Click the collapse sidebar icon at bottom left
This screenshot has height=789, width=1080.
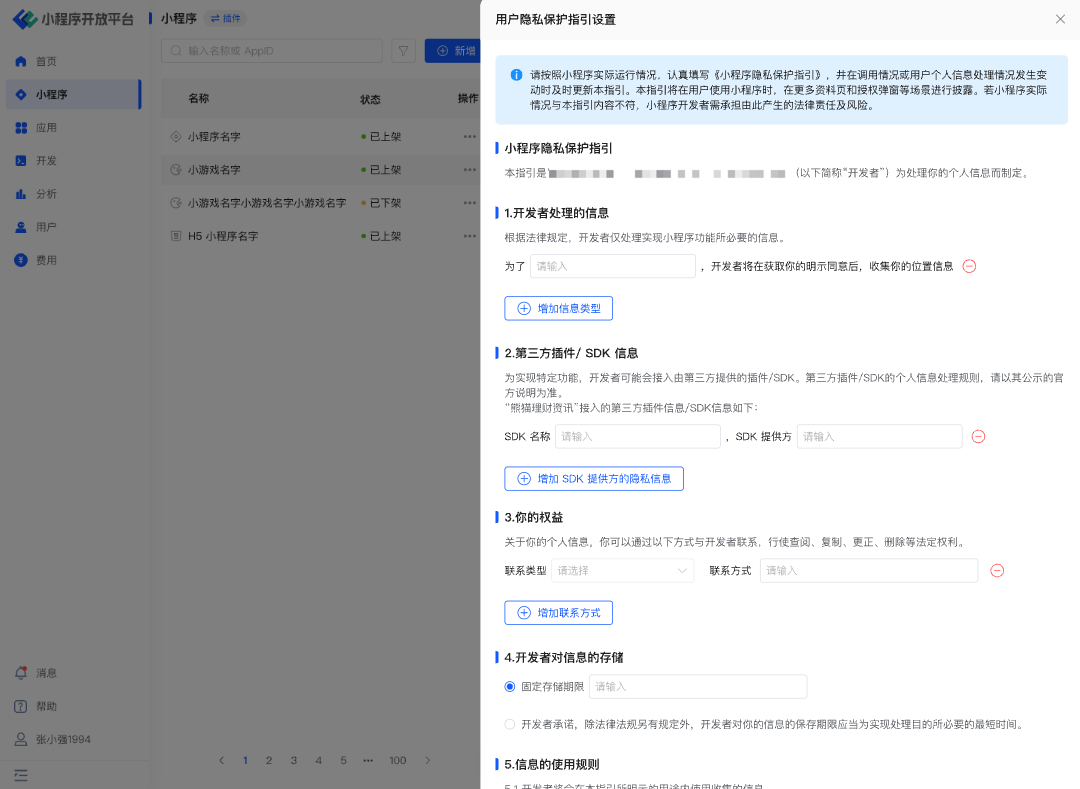tap(21, 775)
